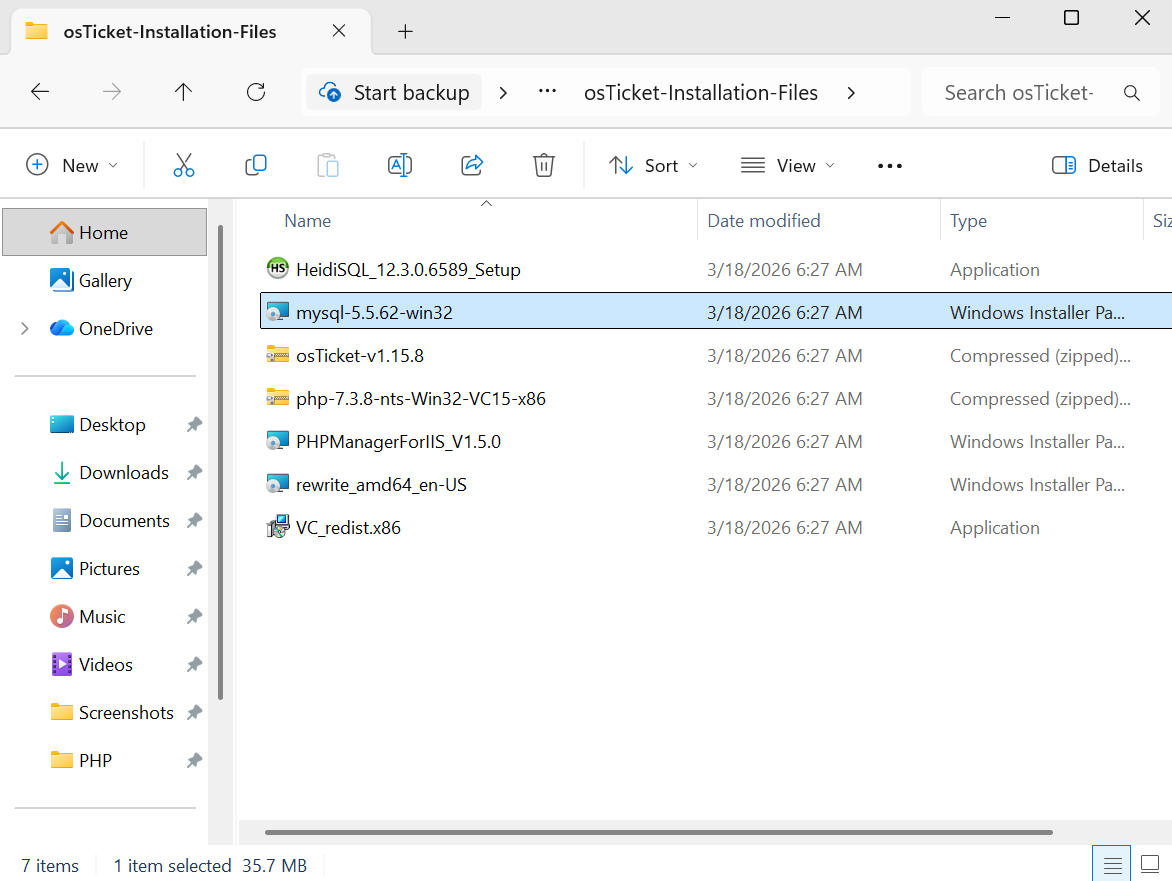1172x881 pixels.
Task: Click the Share icon in toolbar
Action: [x=472, y=165]
